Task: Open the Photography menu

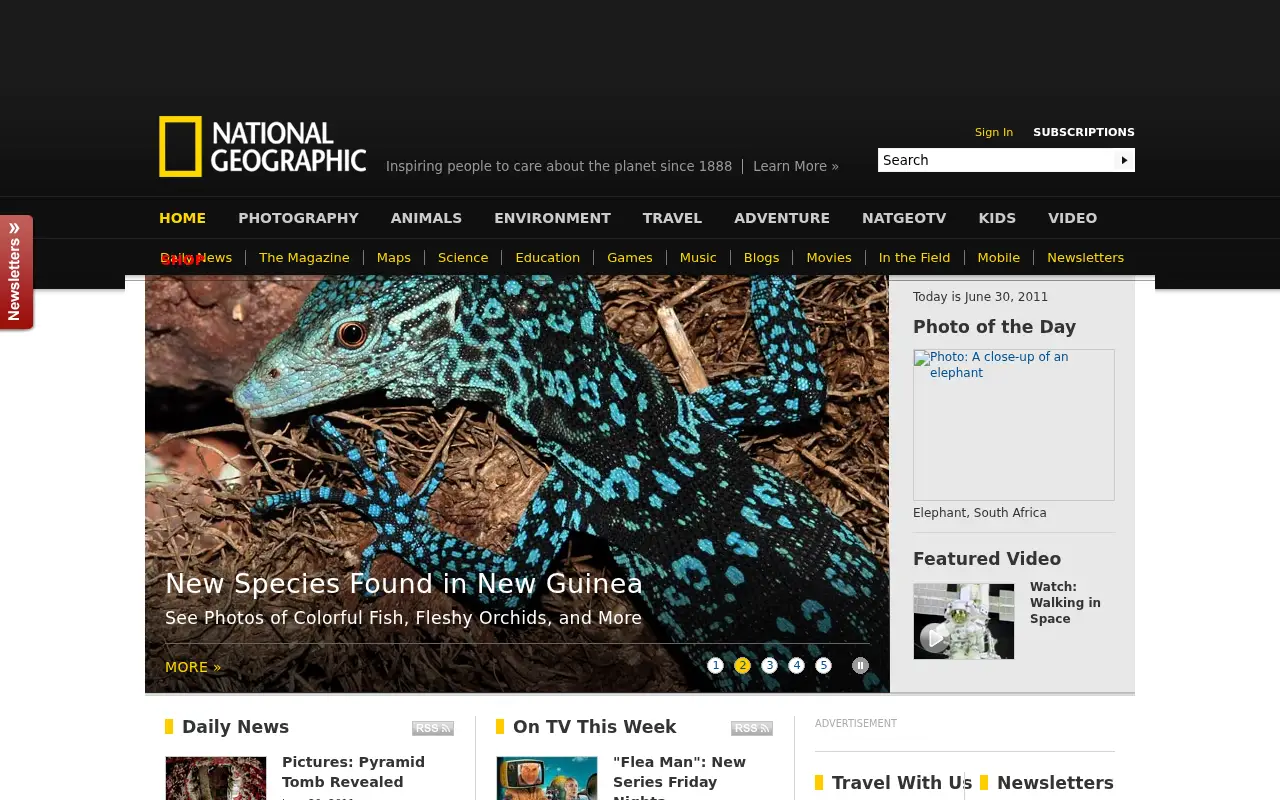Action: tap(298, 218)
